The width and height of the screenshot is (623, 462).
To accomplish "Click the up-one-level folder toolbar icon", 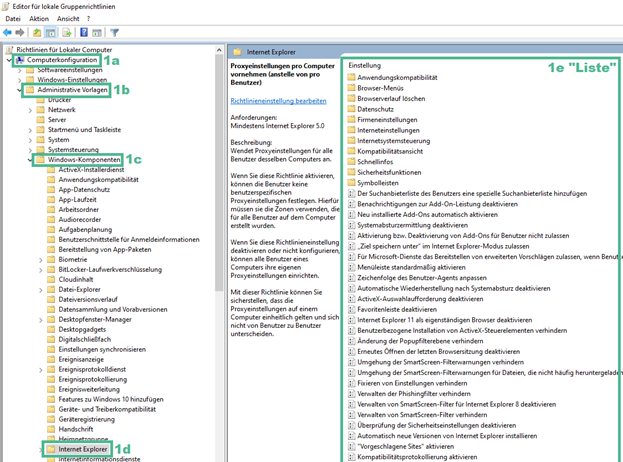I will coord(36,32).
